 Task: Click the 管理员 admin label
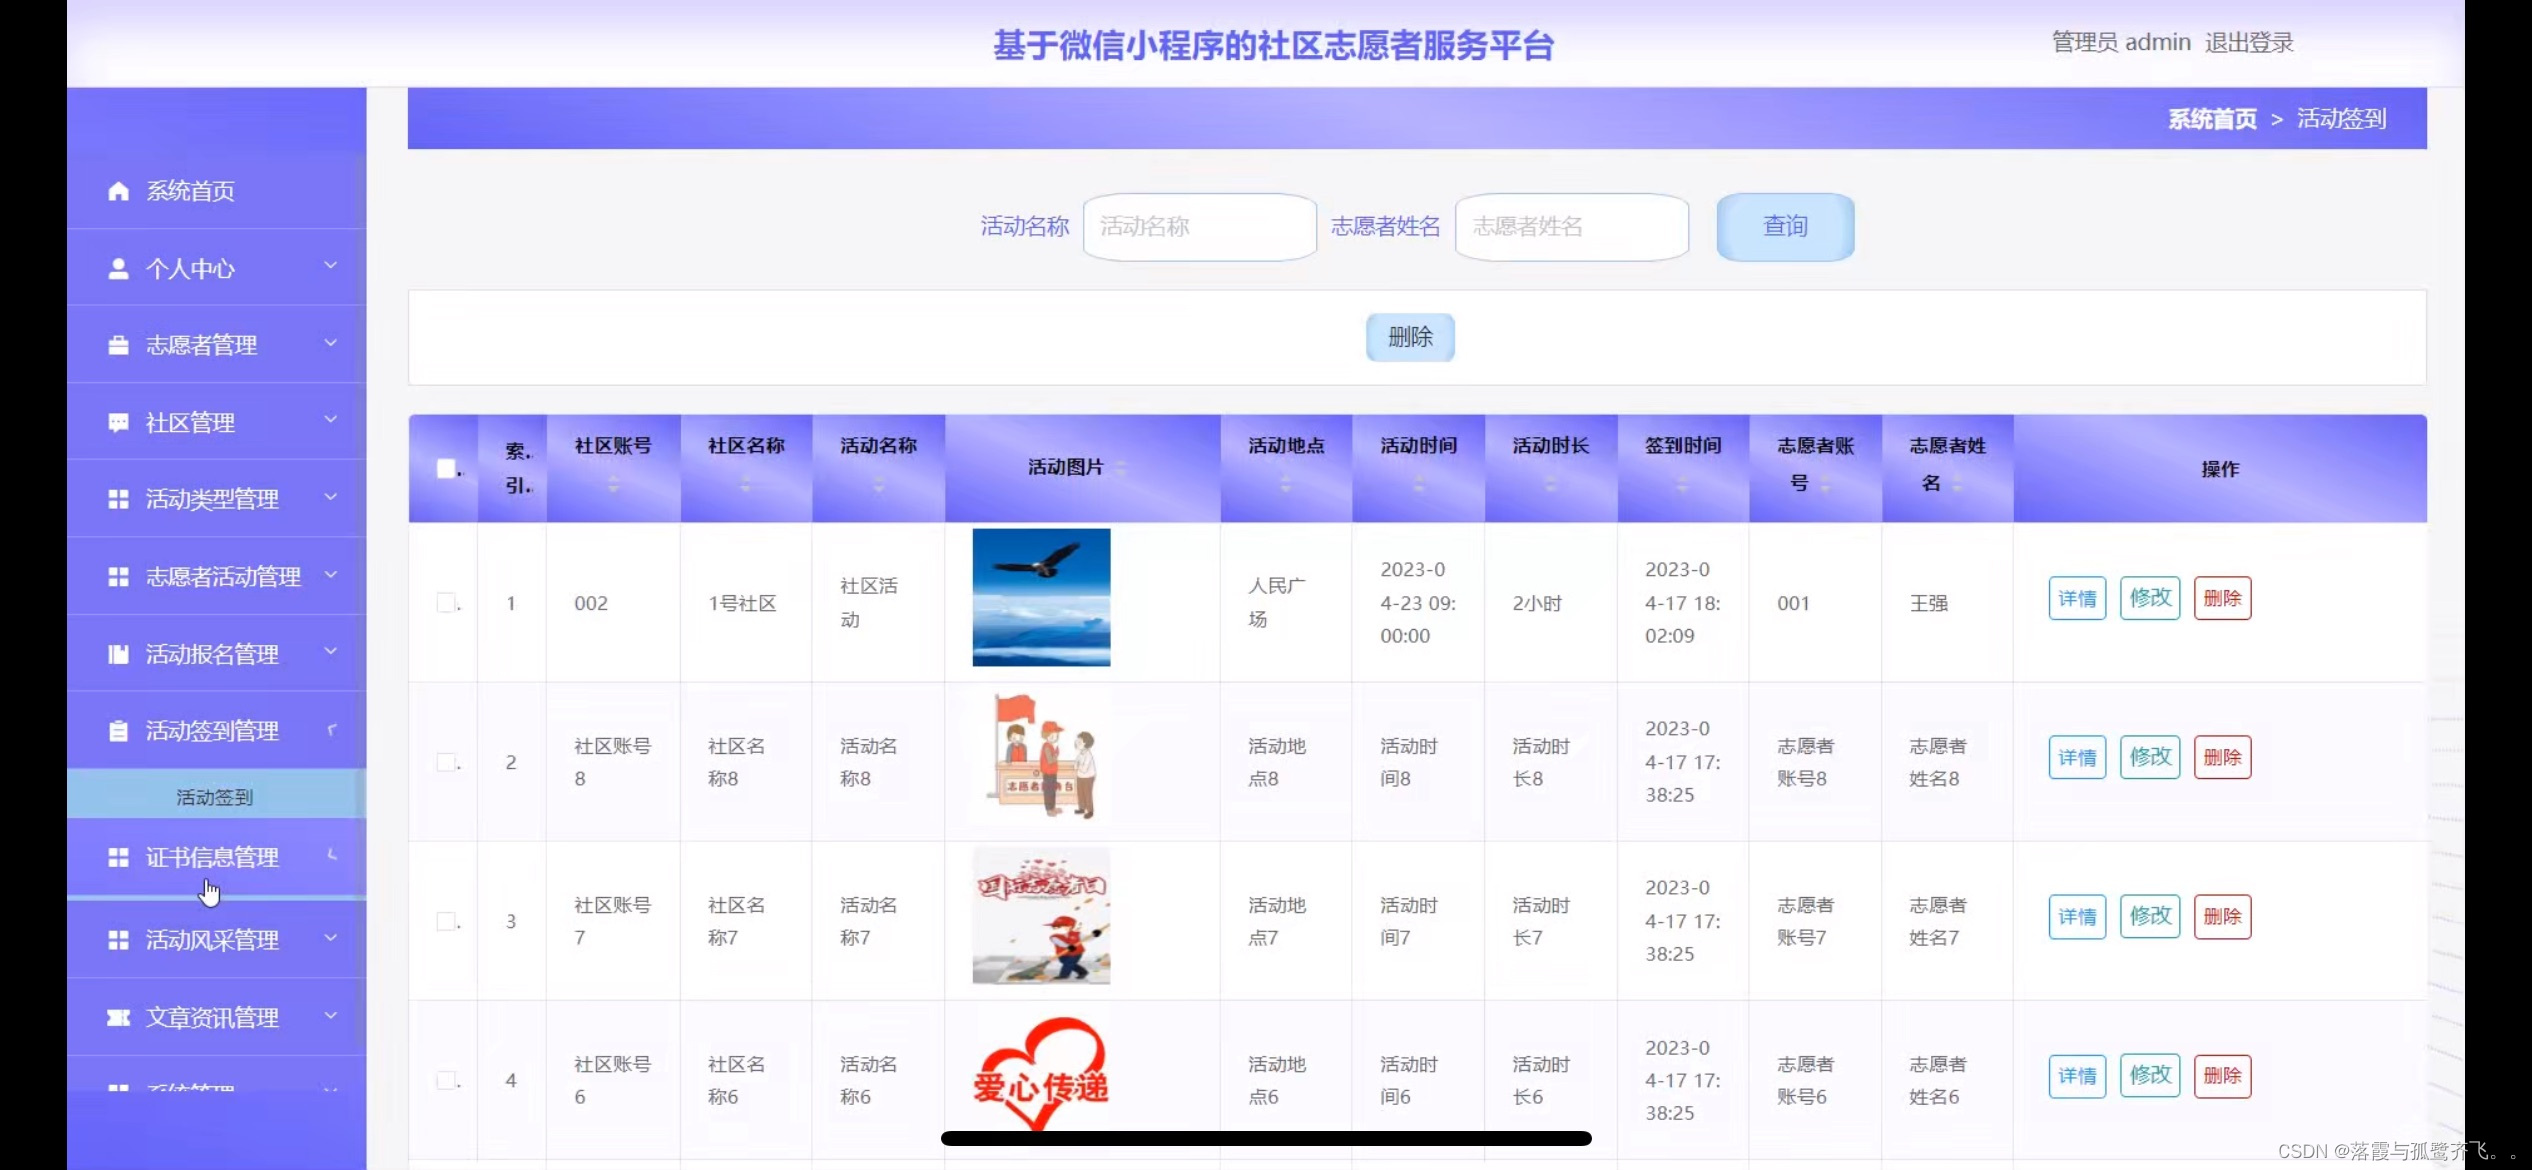coord(2121,43)
